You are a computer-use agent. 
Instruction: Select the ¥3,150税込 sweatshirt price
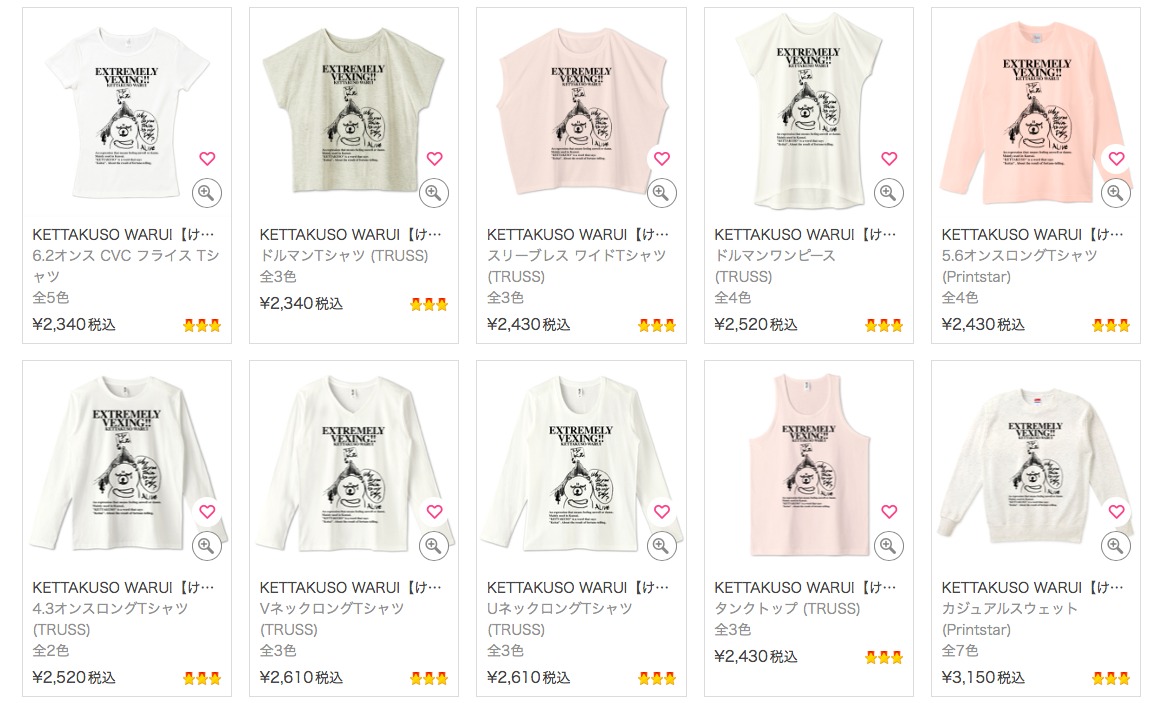pyautogui.click(x=982, y=678)
